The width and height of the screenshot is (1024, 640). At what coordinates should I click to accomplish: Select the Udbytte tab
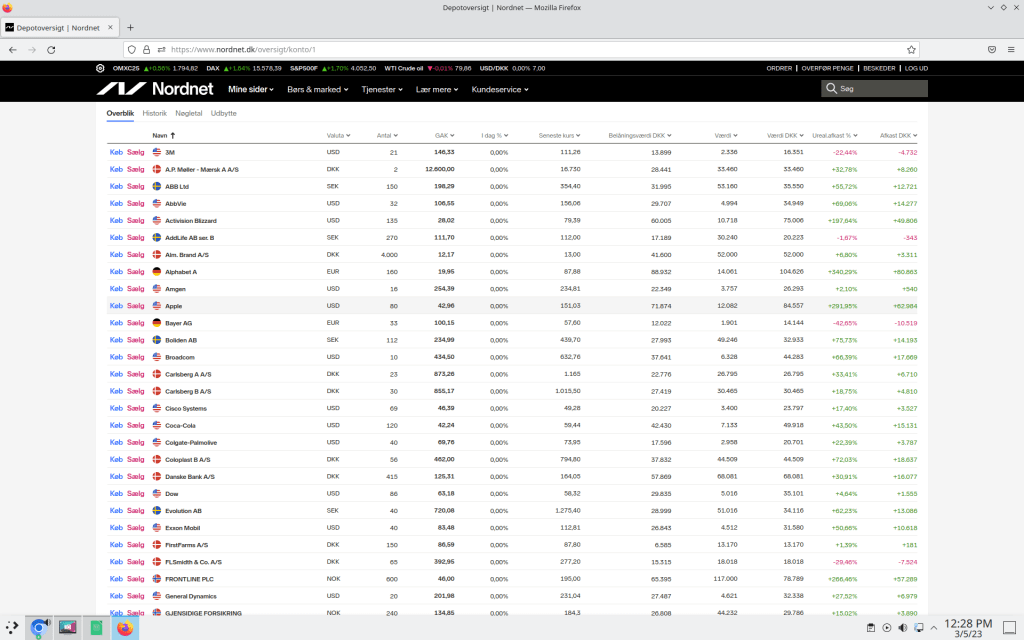(x=224, y=113)
